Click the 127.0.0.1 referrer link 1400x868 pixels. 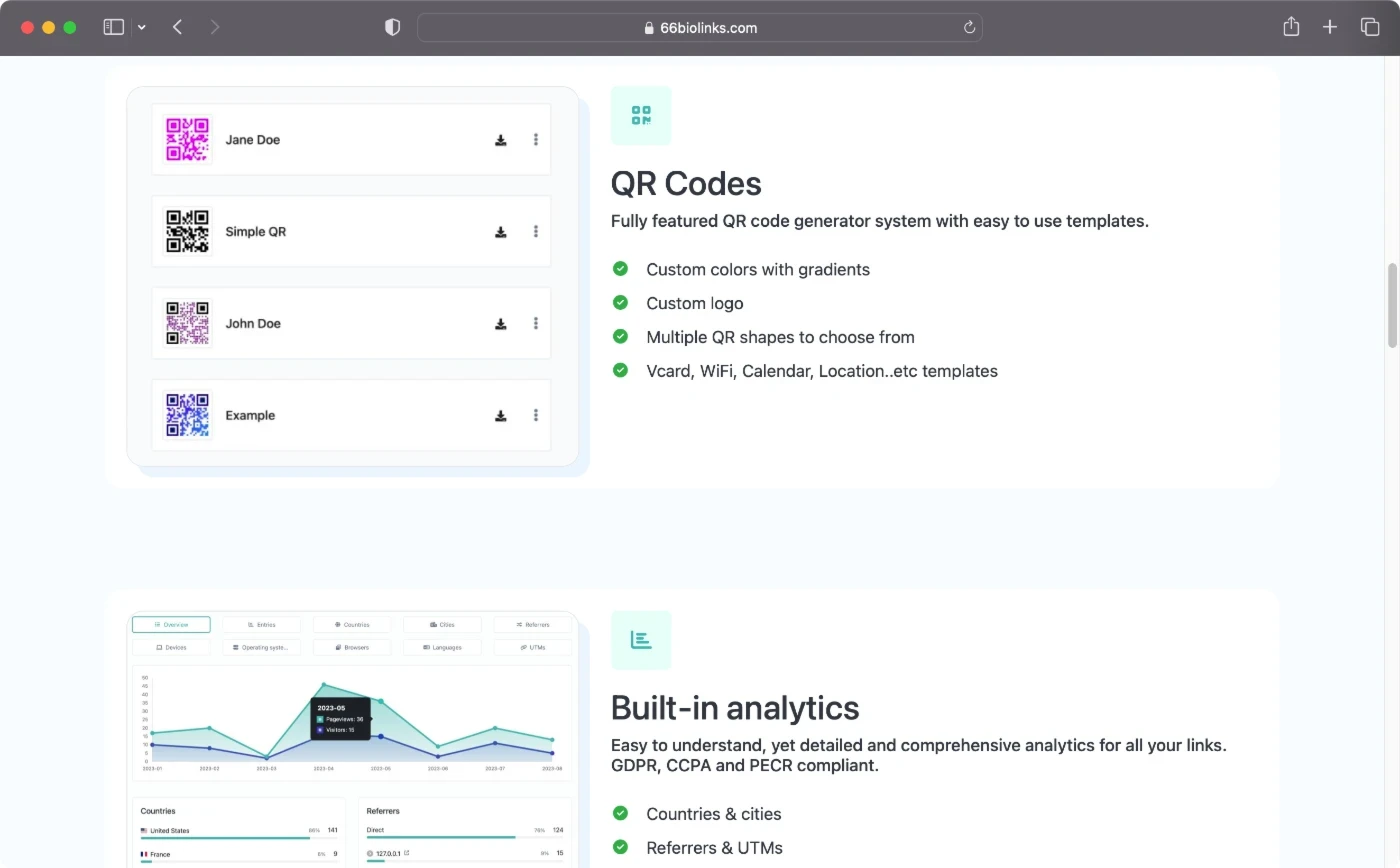(390, 854)
